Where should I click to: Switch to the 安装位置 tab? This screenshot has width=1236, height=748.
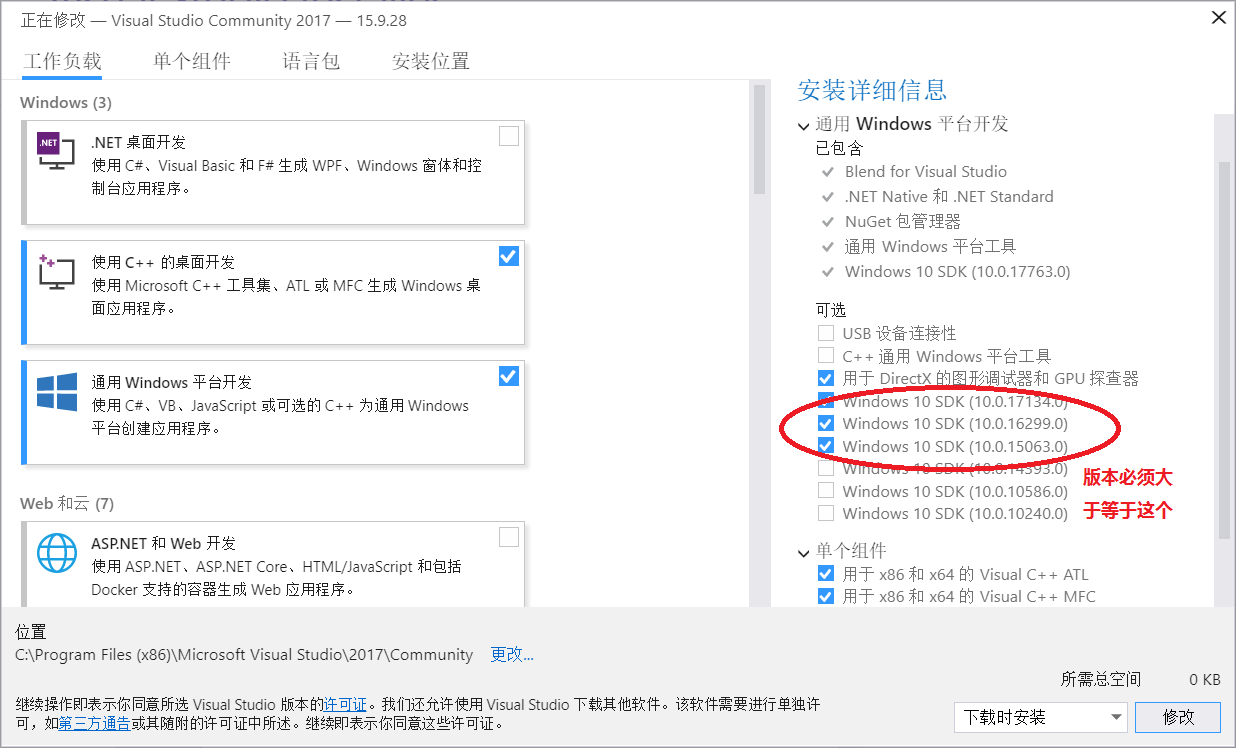coord(431,62)
